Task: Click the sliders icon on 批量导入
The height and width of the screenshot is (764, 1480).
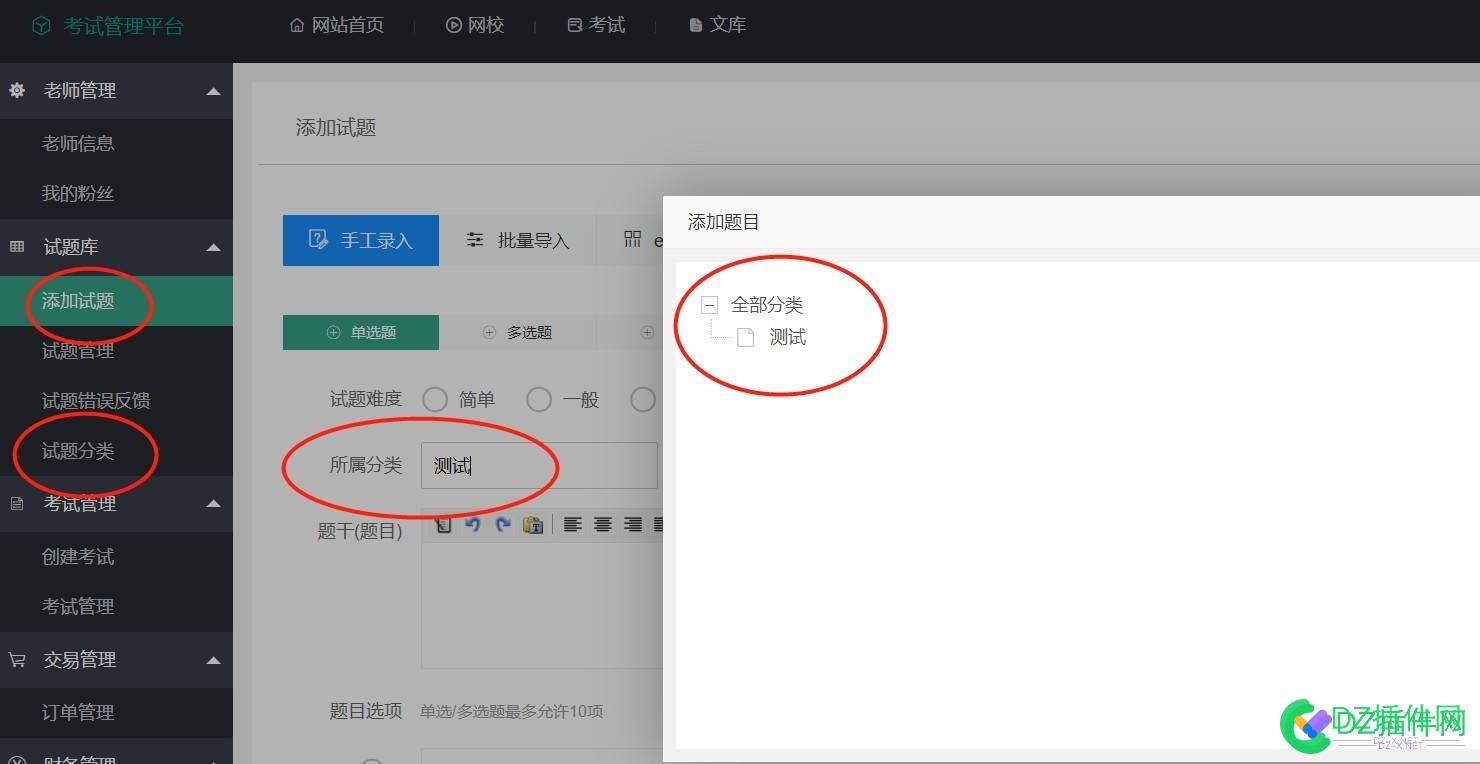Action: (475, 240)
